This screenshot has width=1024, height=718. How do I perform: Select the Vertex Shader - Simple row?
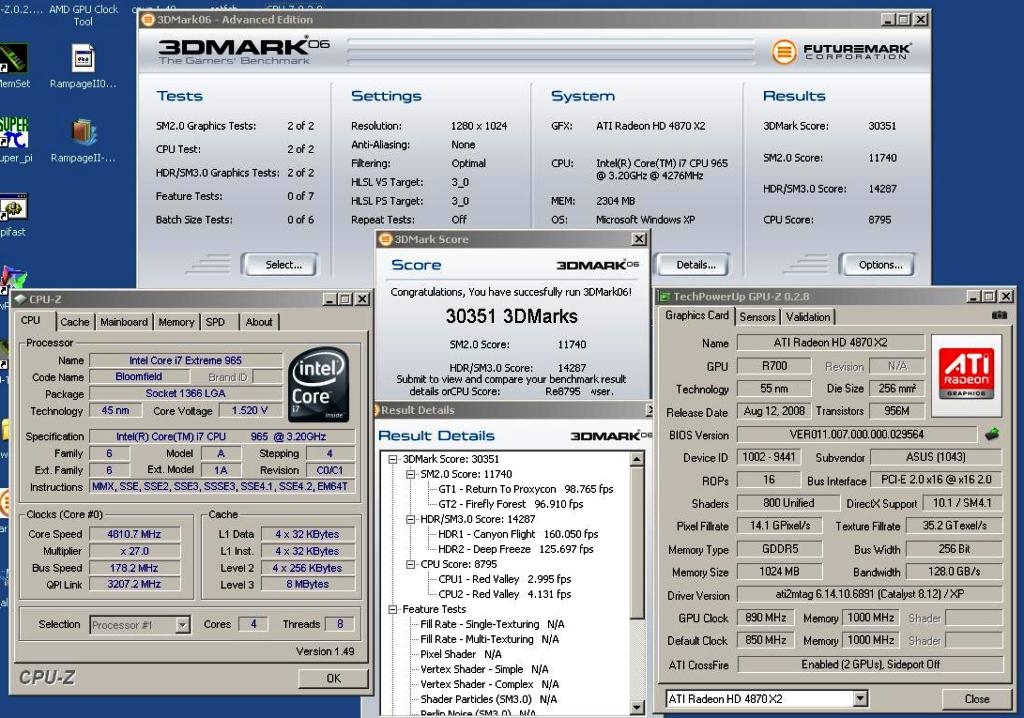coord(484,670)
